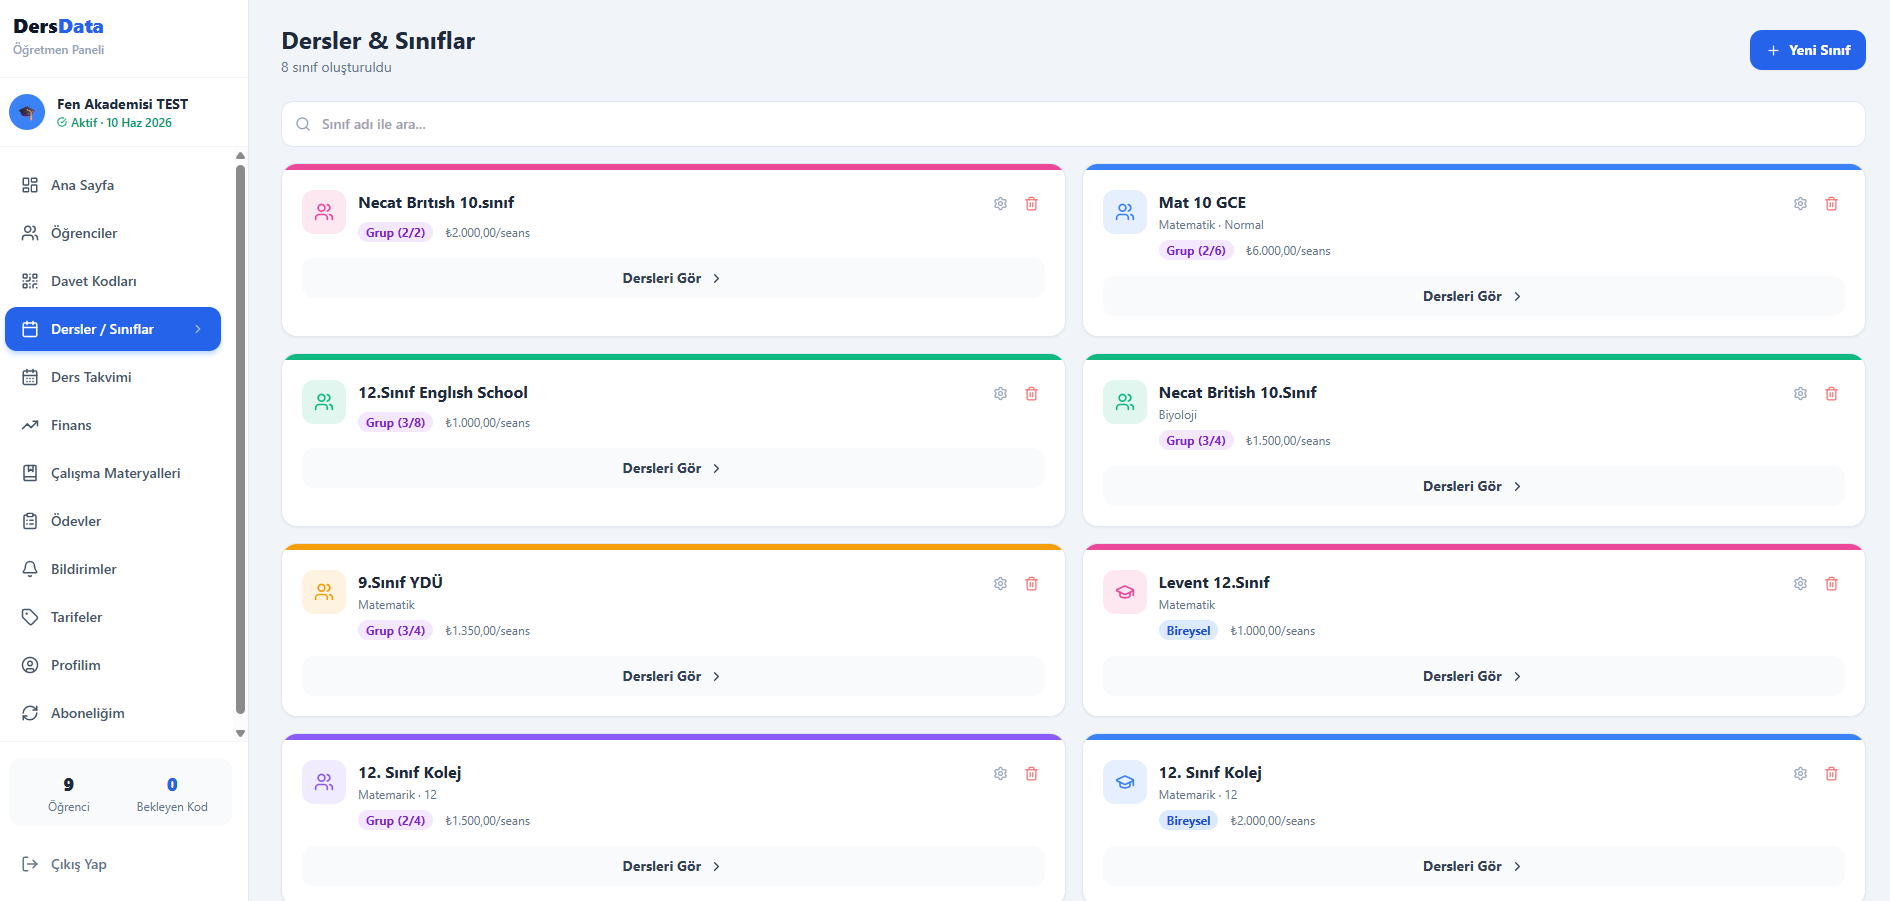Expand Dersleri Gör for Levent 12.Sınıf
The height and width of the screenshot is (901, 1890).
[x=1472, y=677]
